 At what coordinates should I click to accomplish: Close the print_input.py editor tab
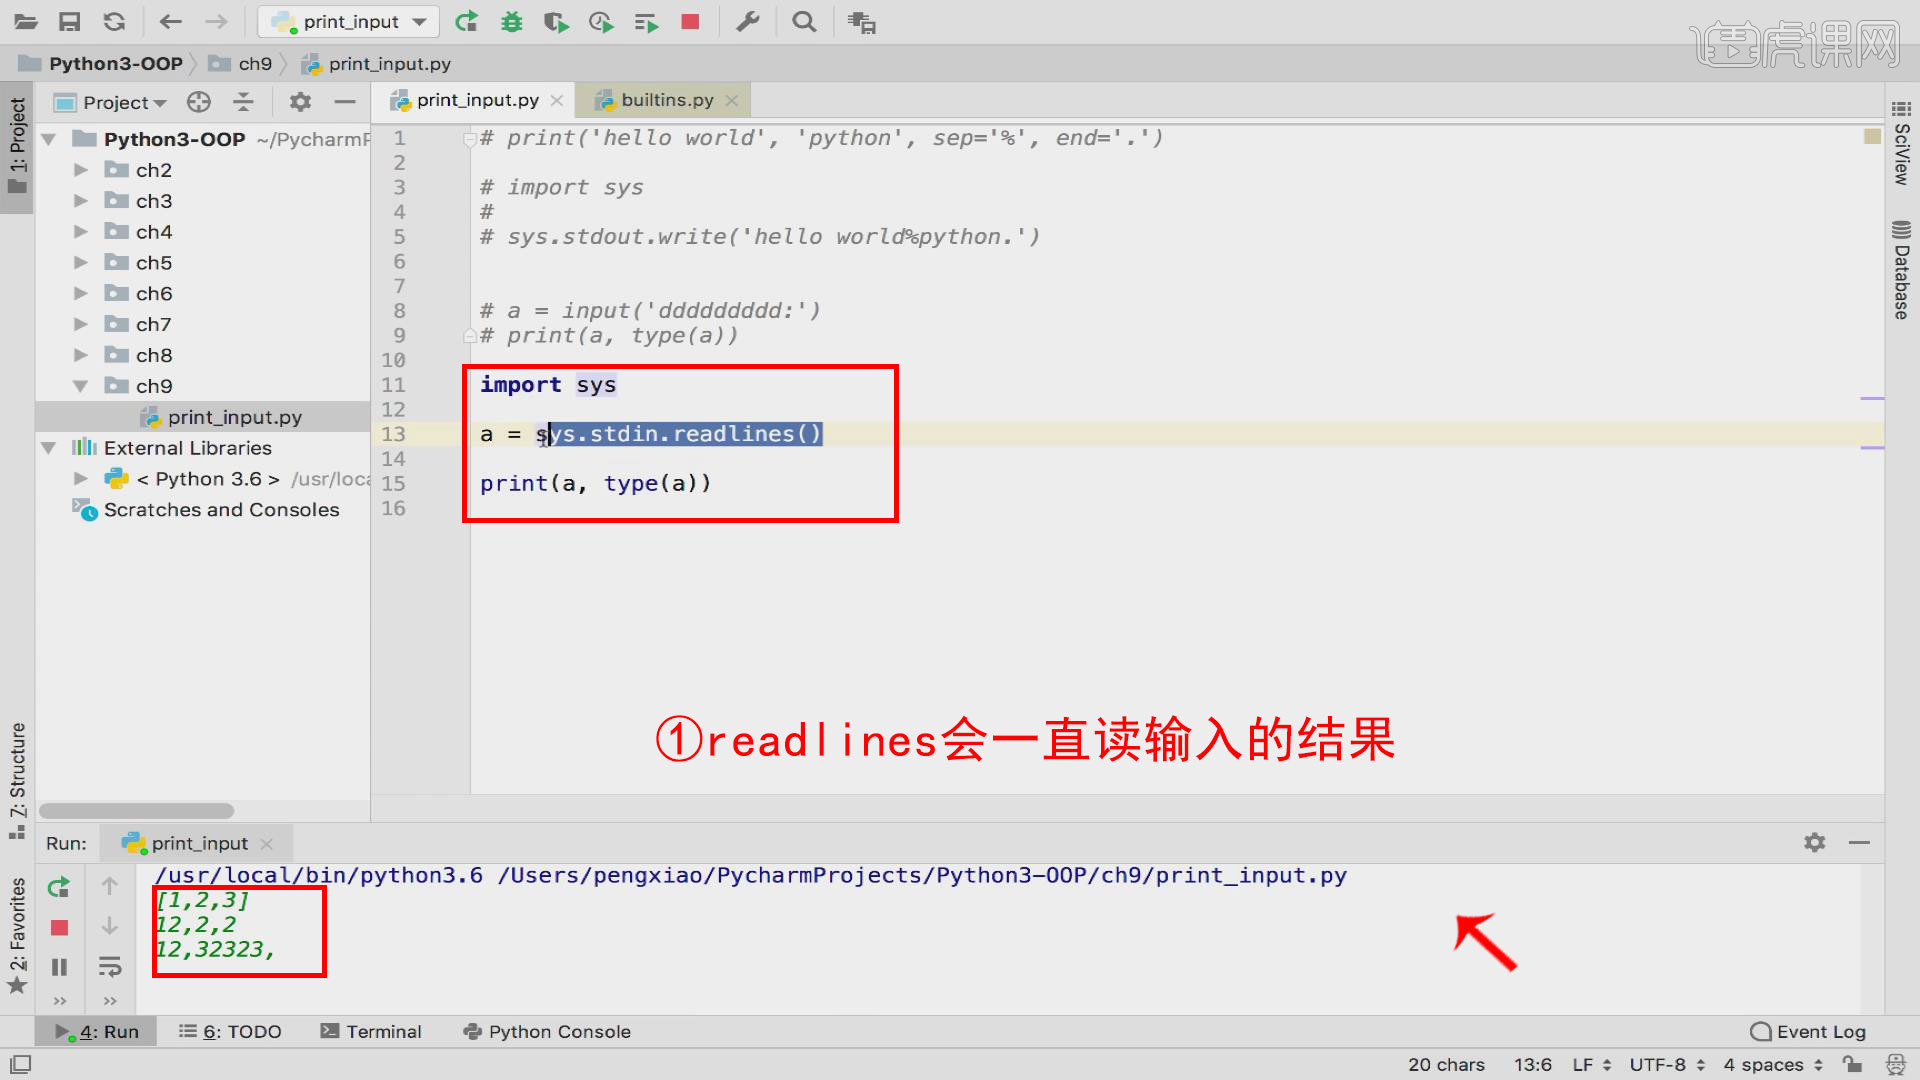(x=557, y=100)
